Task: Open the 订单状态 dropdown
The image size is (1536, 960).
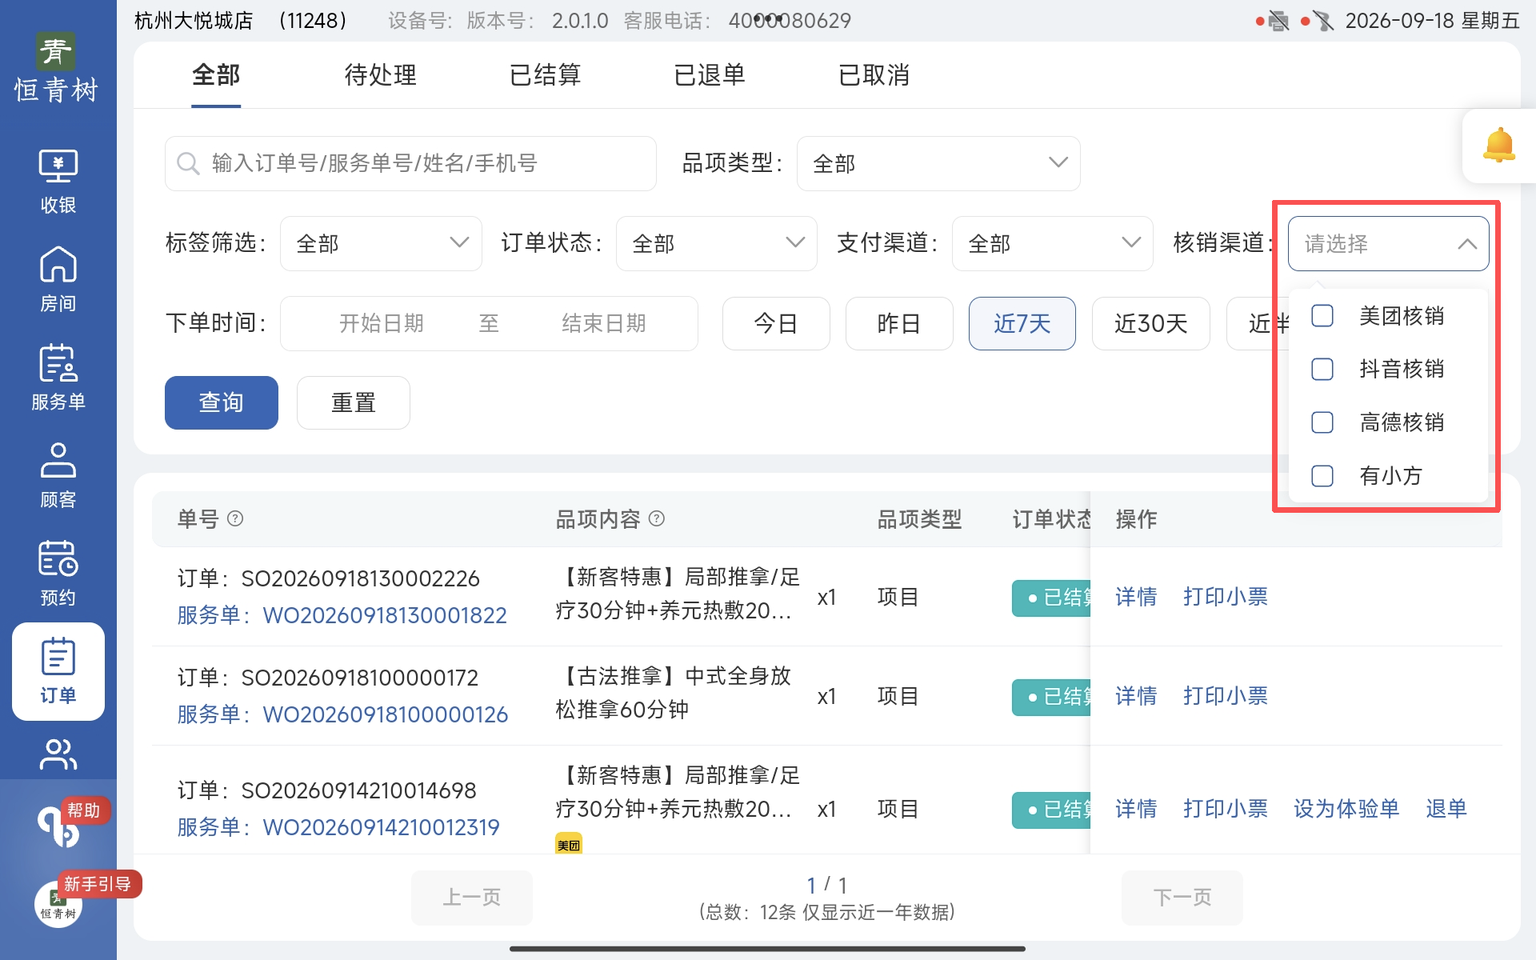Action: (717, 243)
